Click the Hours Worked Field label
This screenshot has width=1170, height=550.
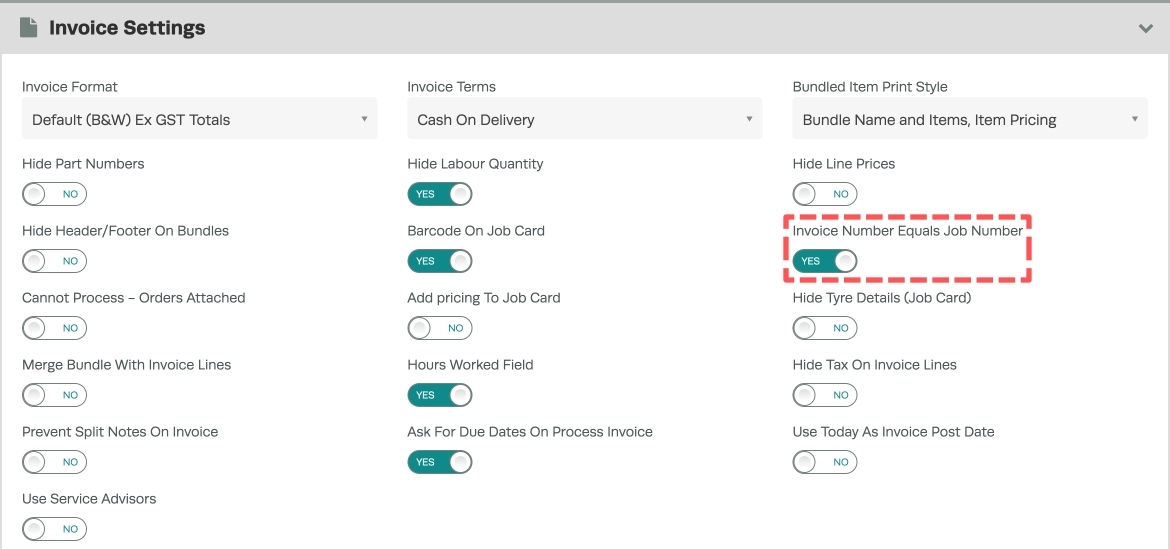tap(470, 365)
